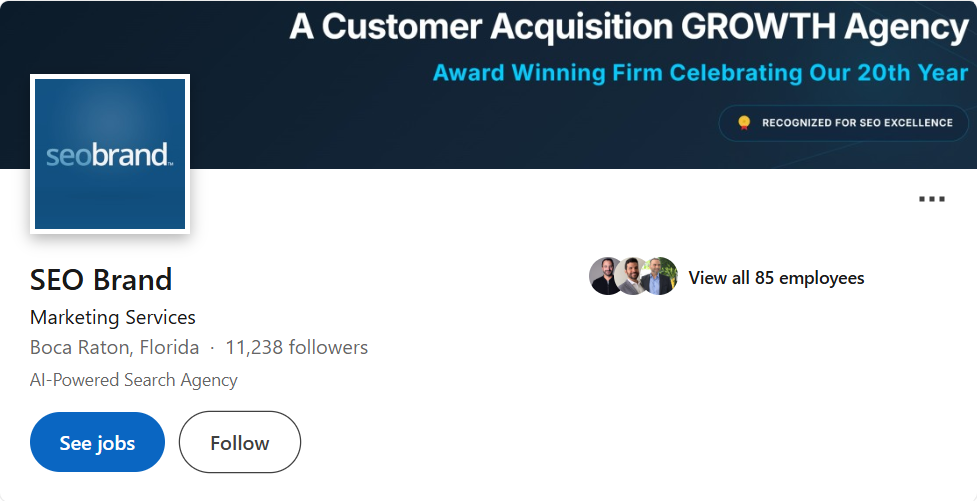Screen dimensions: 977x501
Task: Click 'Customer Acquisition' in the banner headline
Action: click(484, 28)
